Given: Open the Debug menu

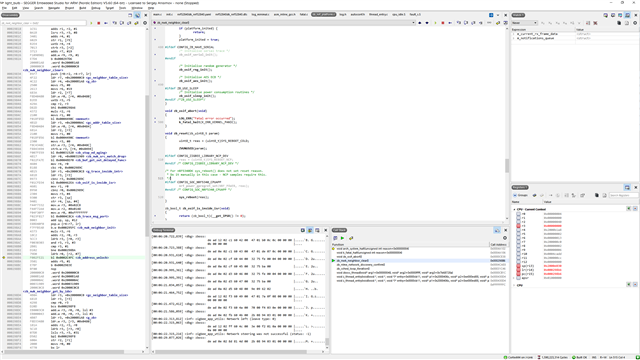Looking at the screenshot, I should coord(96,8).
